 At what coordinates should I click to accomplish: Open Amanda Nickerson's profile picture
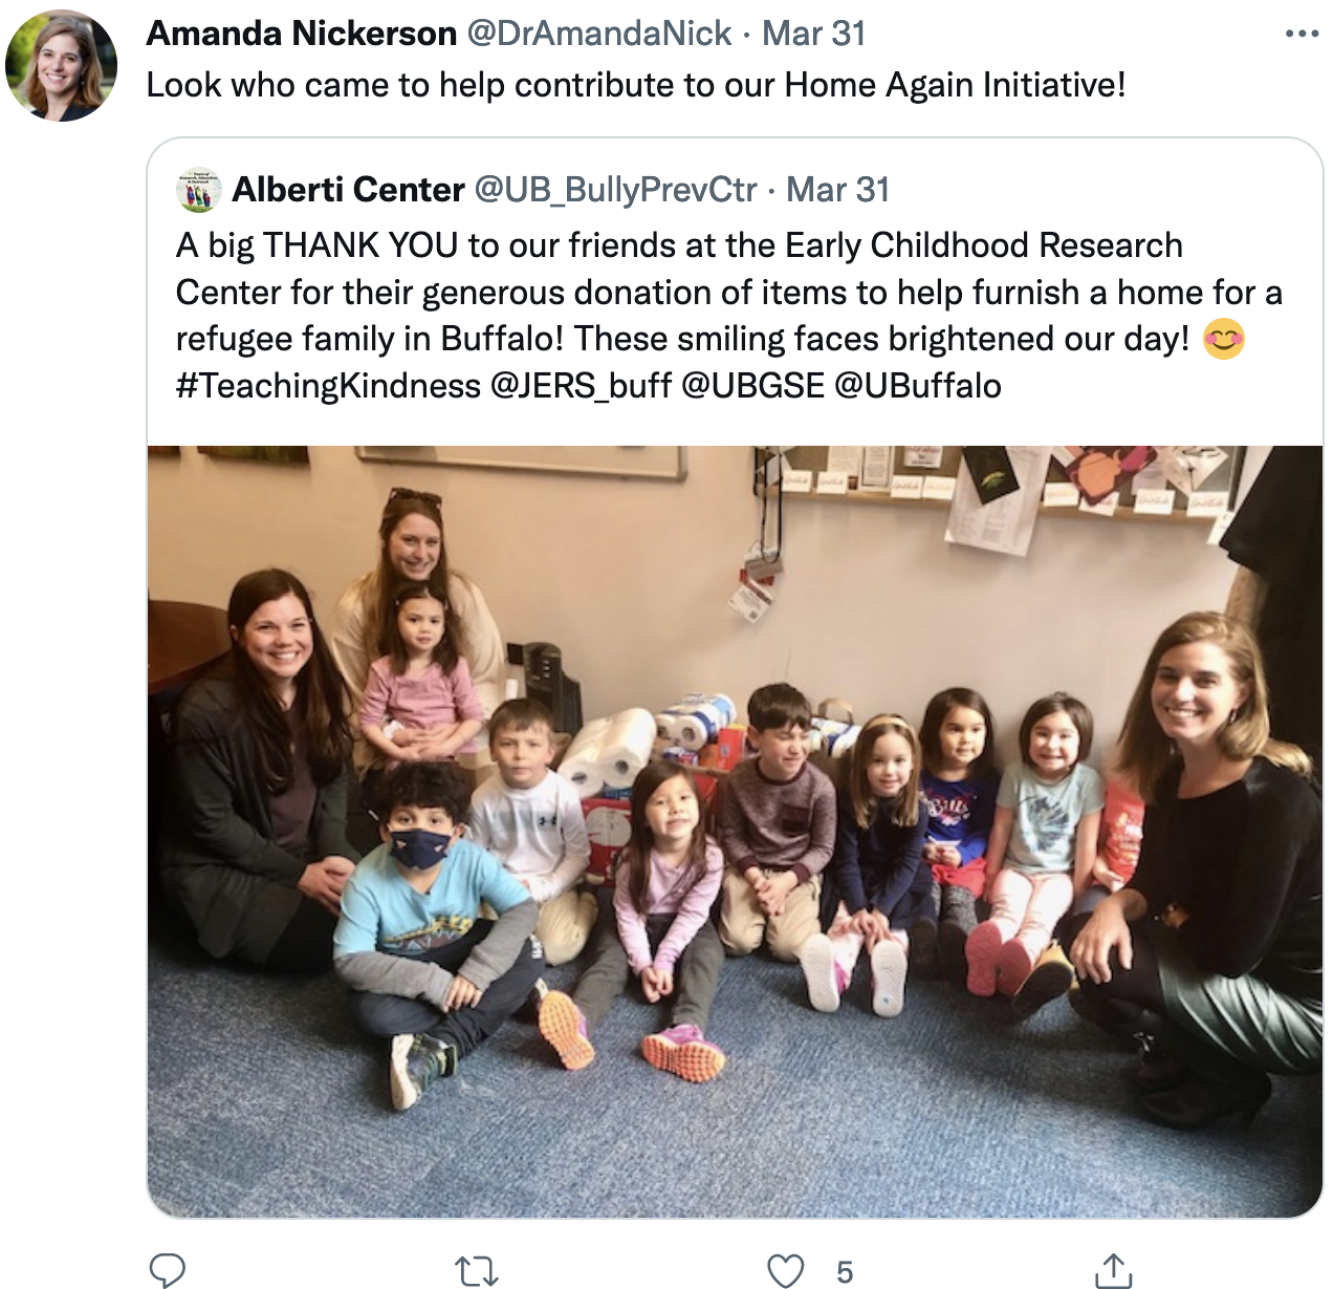(x=62, y=66)
